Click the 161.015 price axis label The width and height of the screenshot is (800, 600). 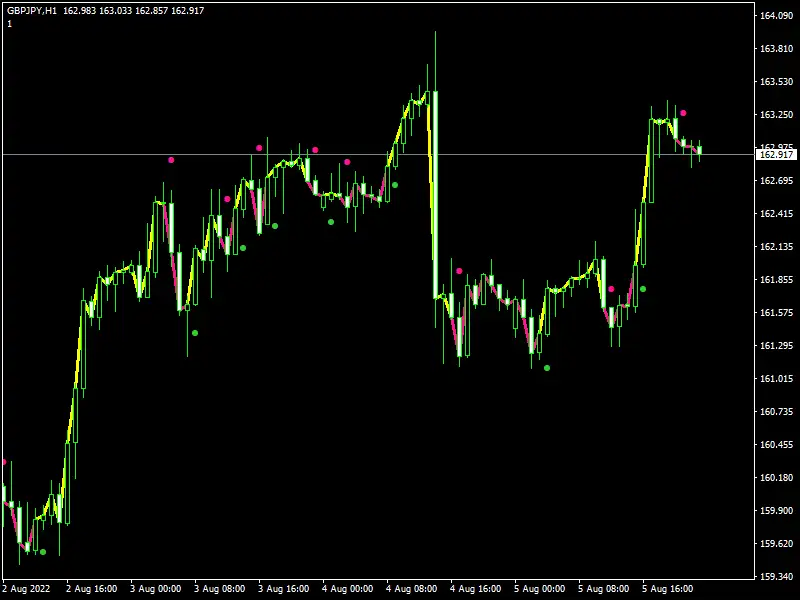point(777,379)
